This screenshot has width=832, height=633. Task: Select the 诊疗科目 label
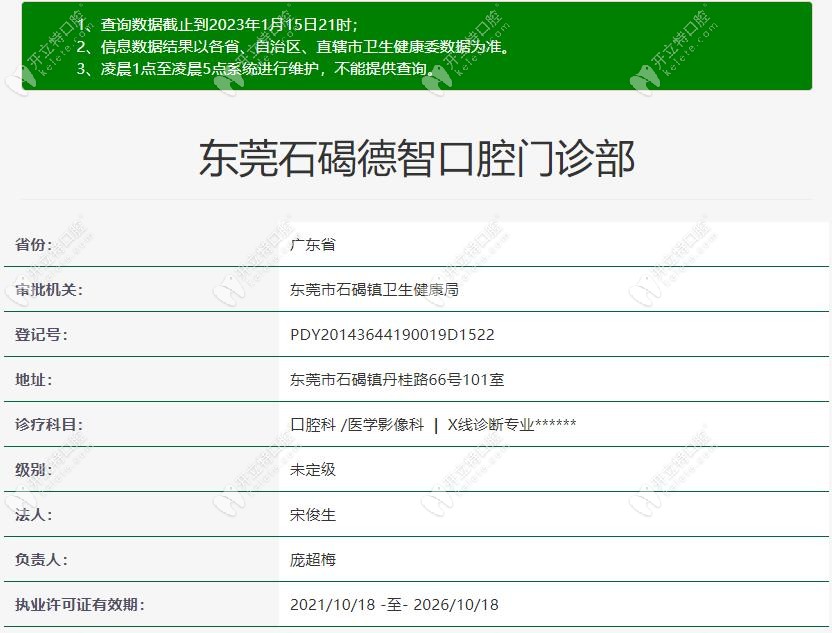pos(49,424)
